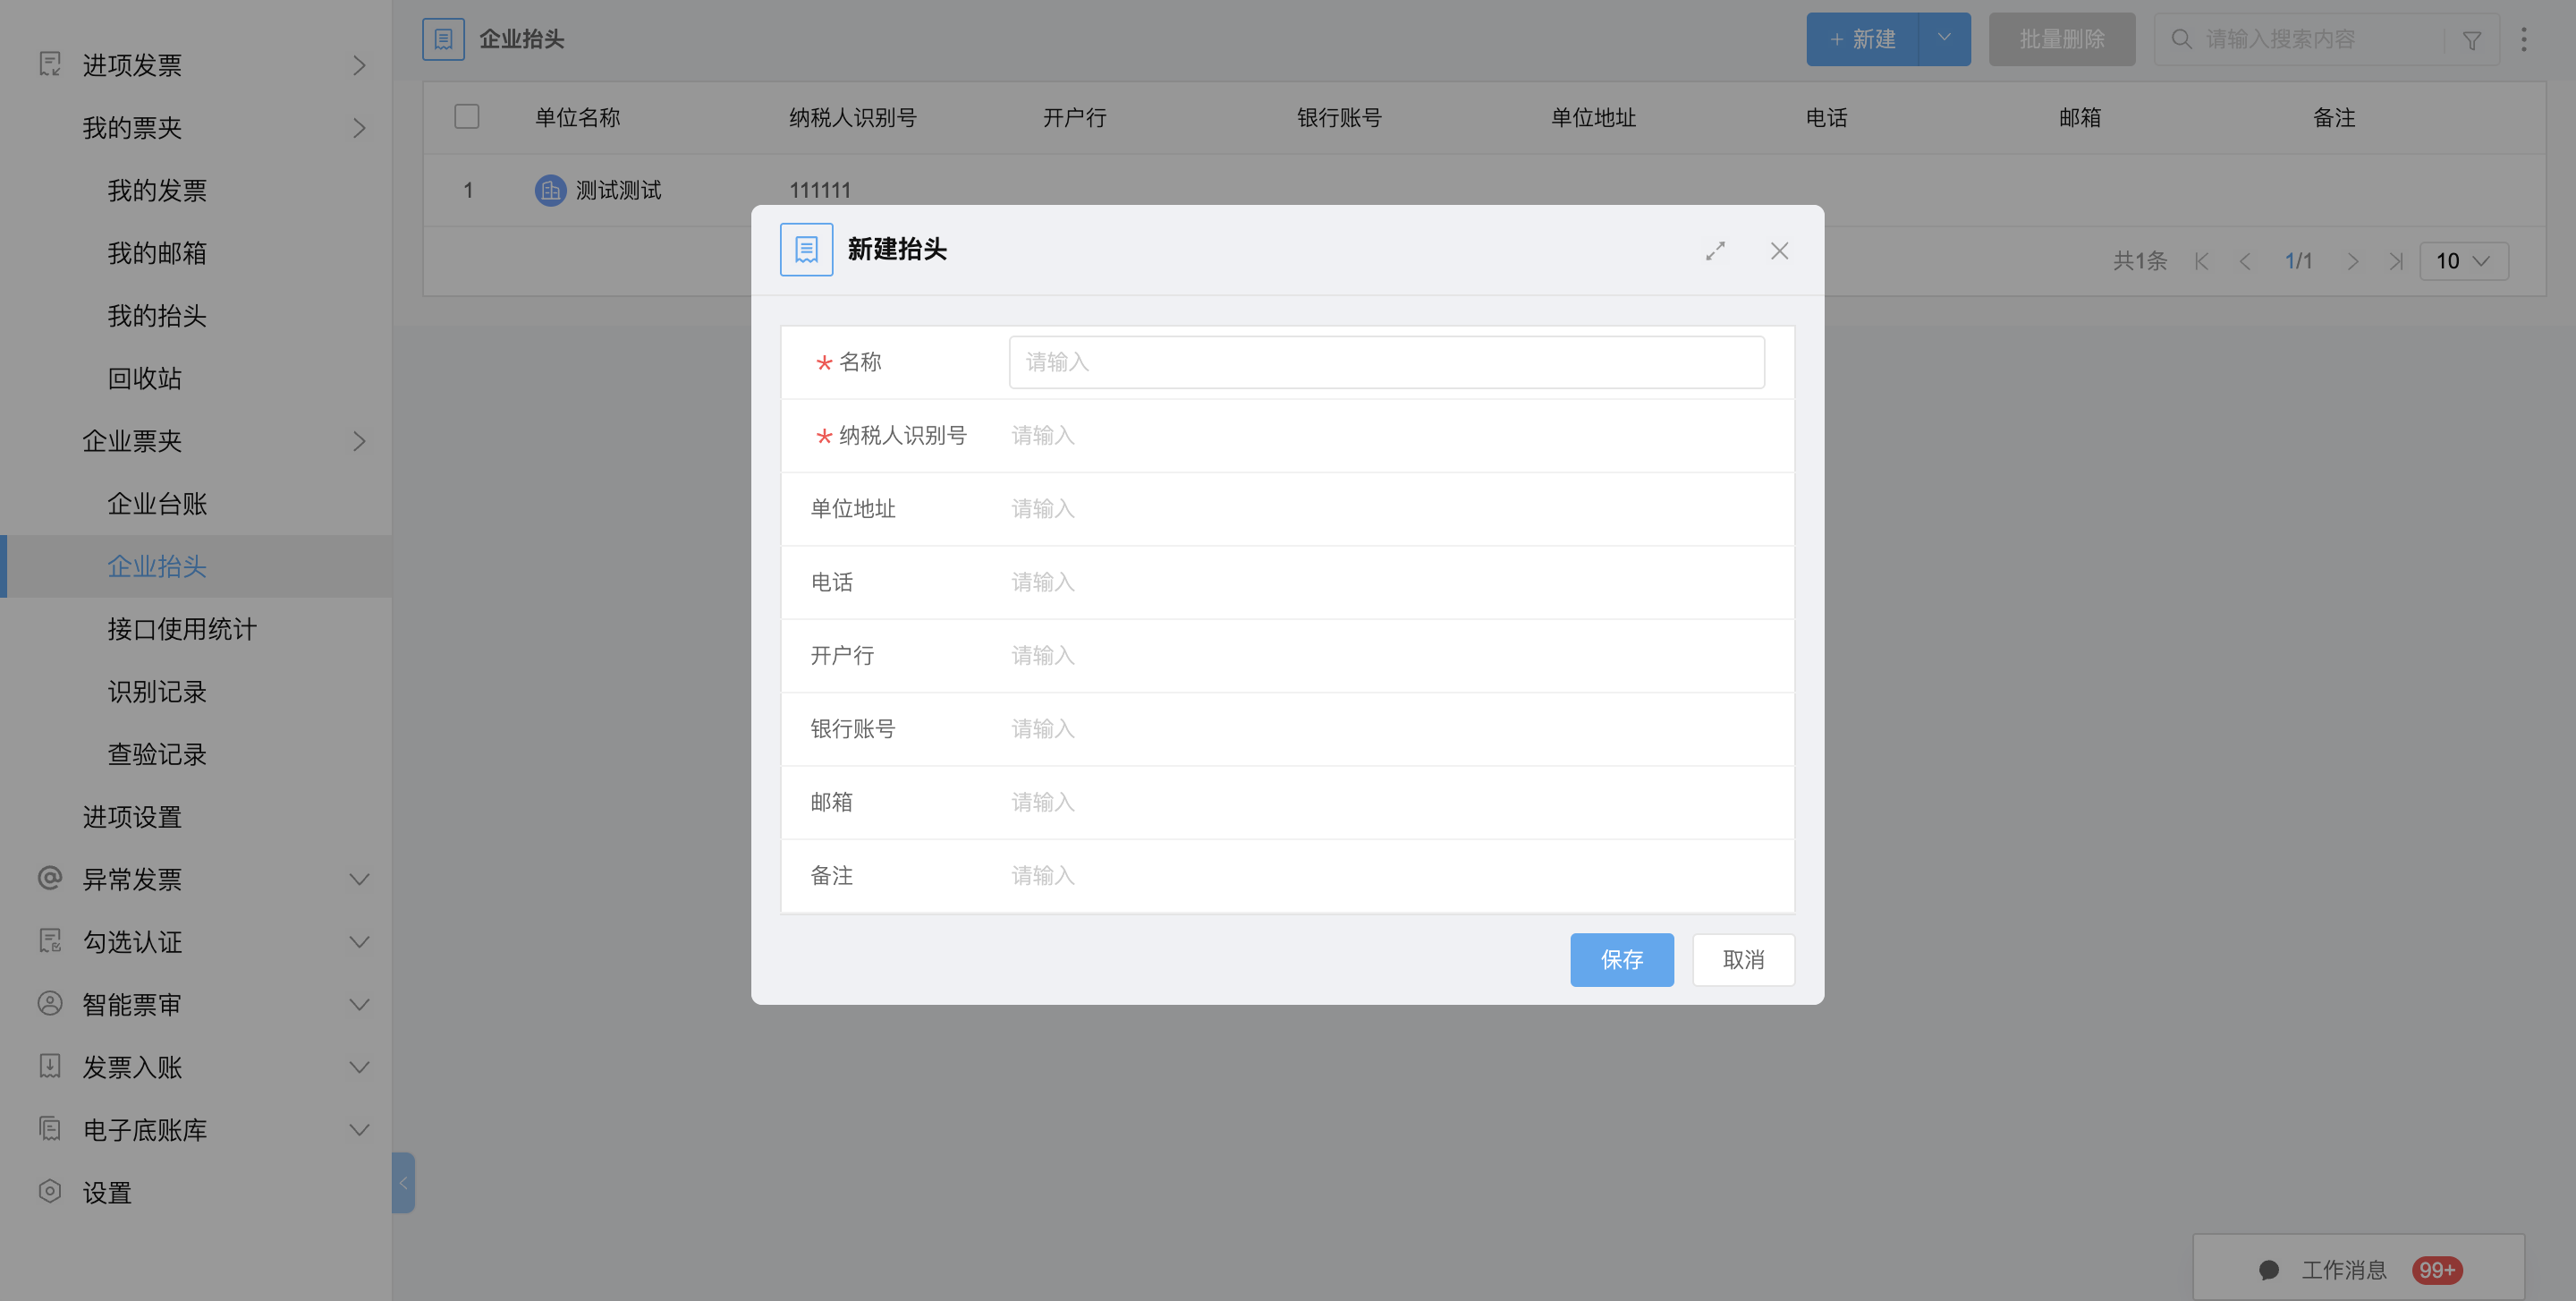This screenshot has height=1301, width=2576.
Task: Expand the 发票入账 section
Action: click(359, 1067)
